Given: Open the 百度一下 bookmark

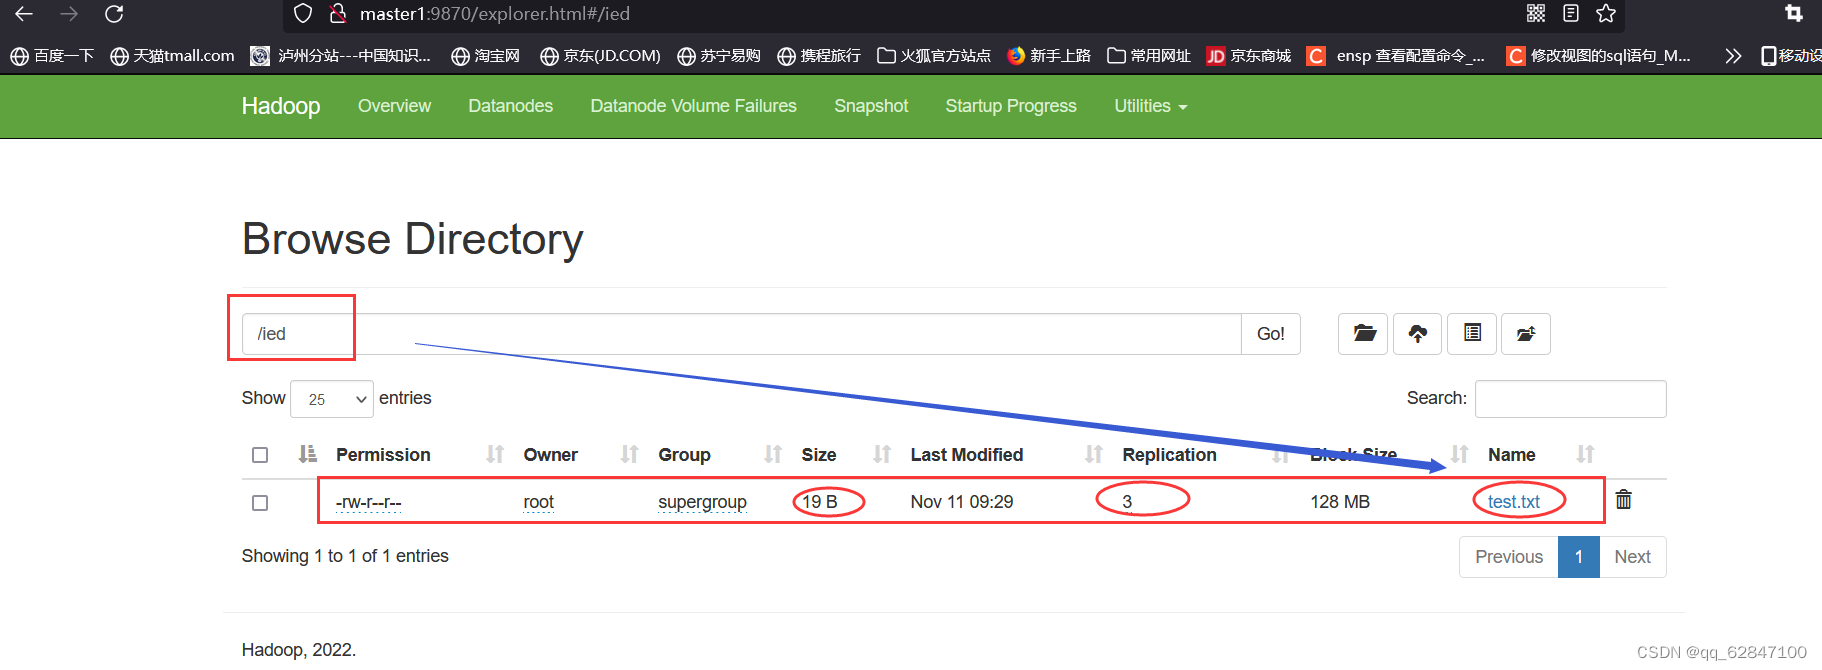Looking at the screenshot, I should point(52,56).
